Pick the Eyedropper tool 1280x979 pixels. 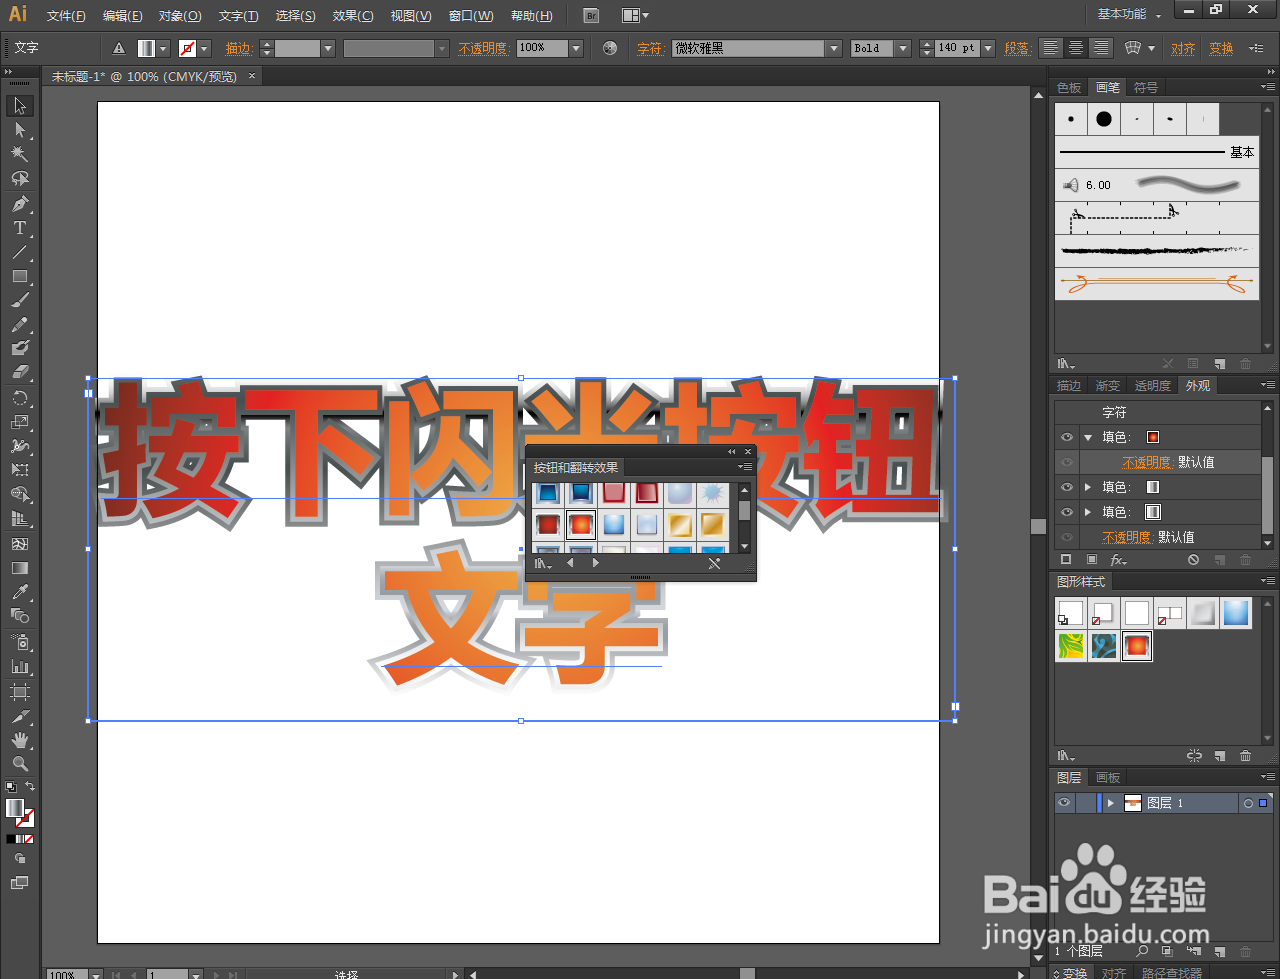[x=18, y=593]
